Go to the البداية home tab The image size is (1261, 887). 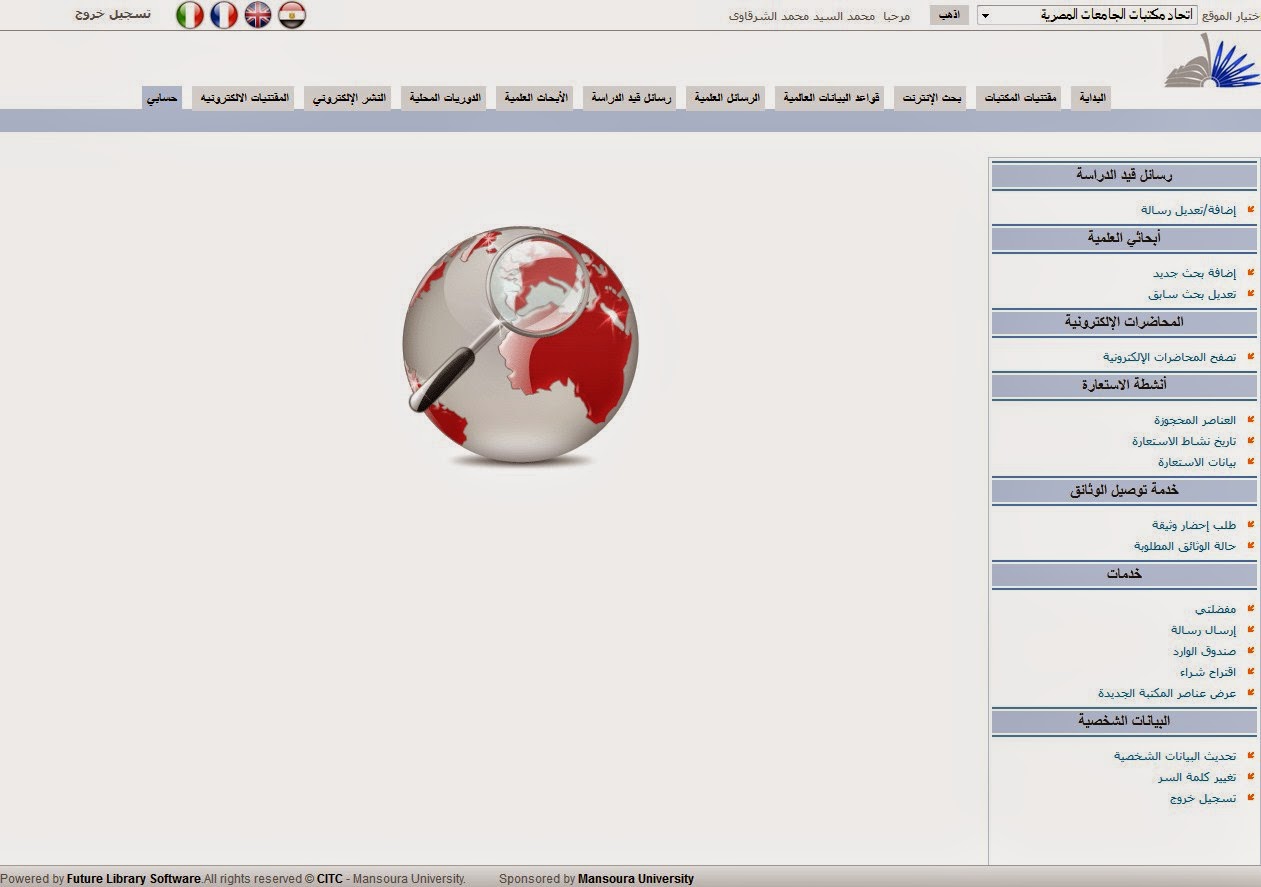tap(1091, 98)
